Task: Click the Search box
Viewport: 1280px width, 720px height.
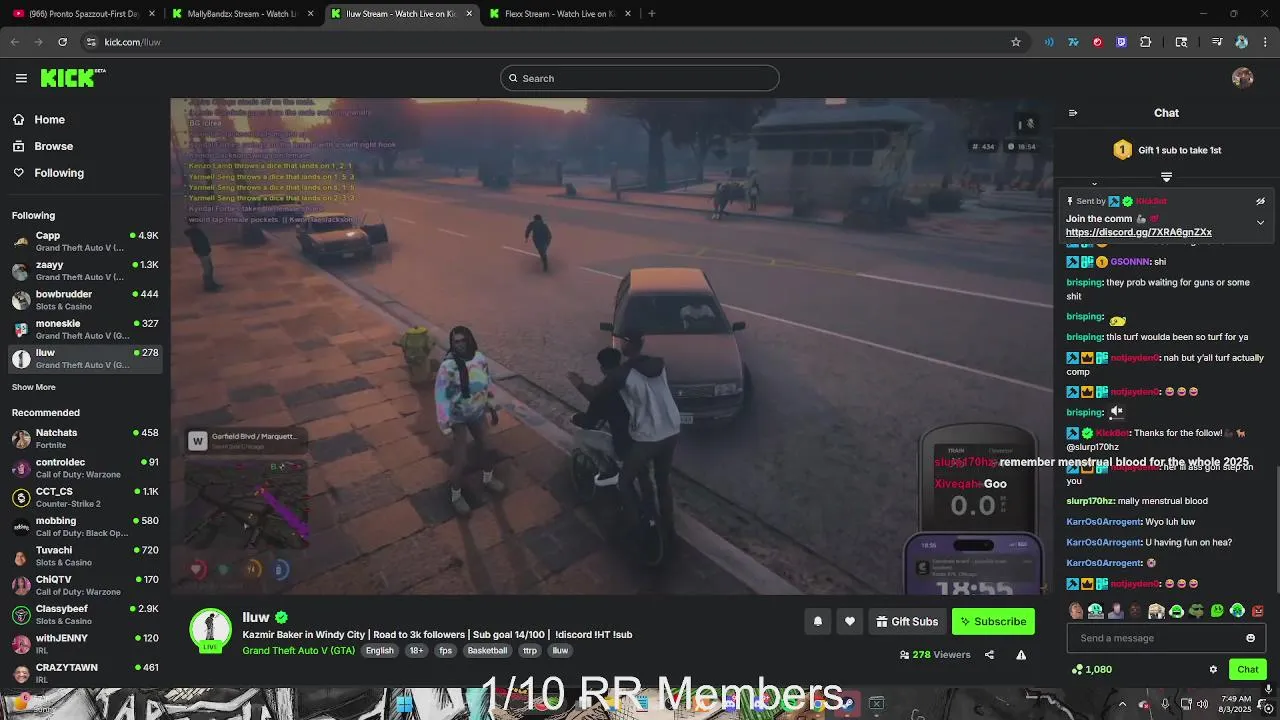Action: 640,78
